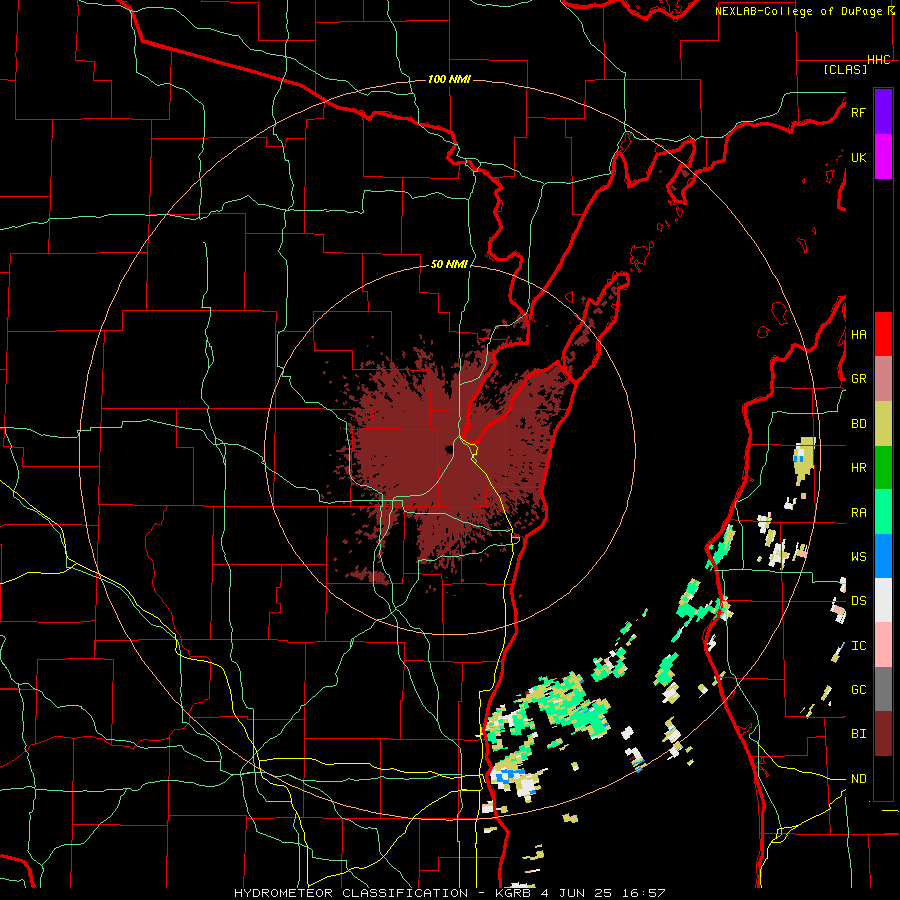Select the IC pink legend swatch
The width and height of the screenshot is (900, 900).
click(x=883, y=645)
